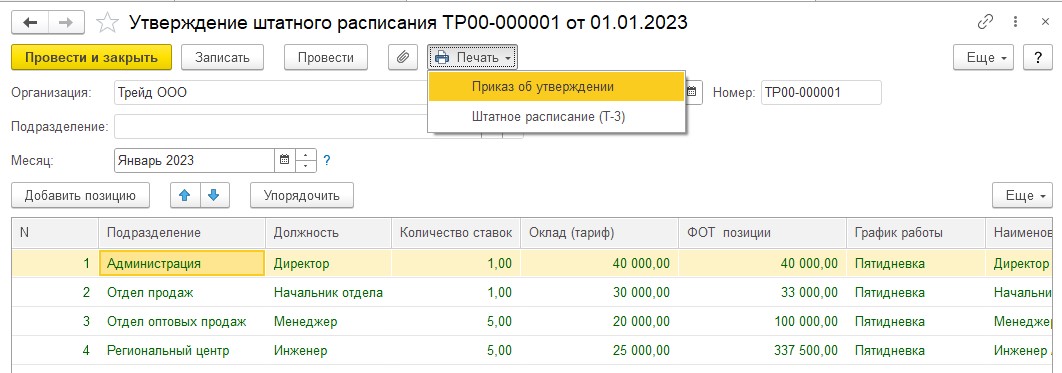
Task: Open the table Еще dropdown menu
Action: pyautogui.click(x=1022, y=196)
